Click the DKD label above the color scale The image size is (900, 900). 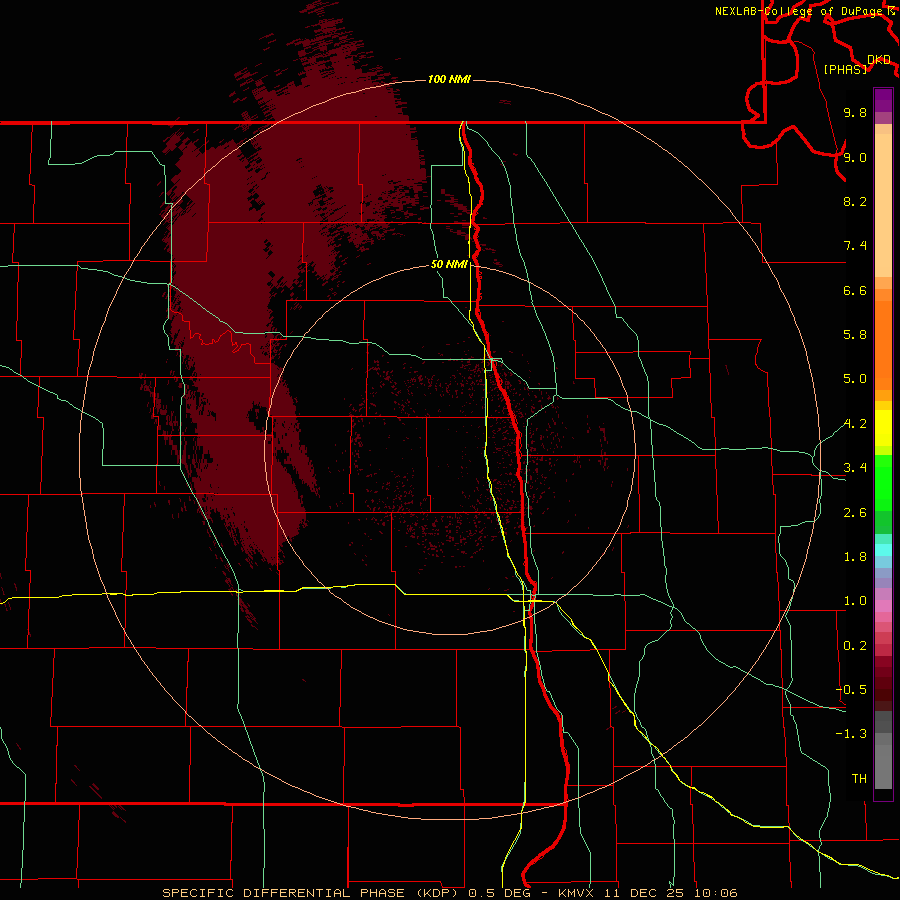click(x=879, y=59)
